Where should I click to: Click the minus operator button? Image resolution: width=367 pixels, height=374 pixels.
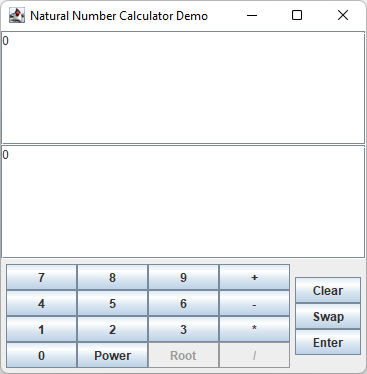tap(255, 303)
